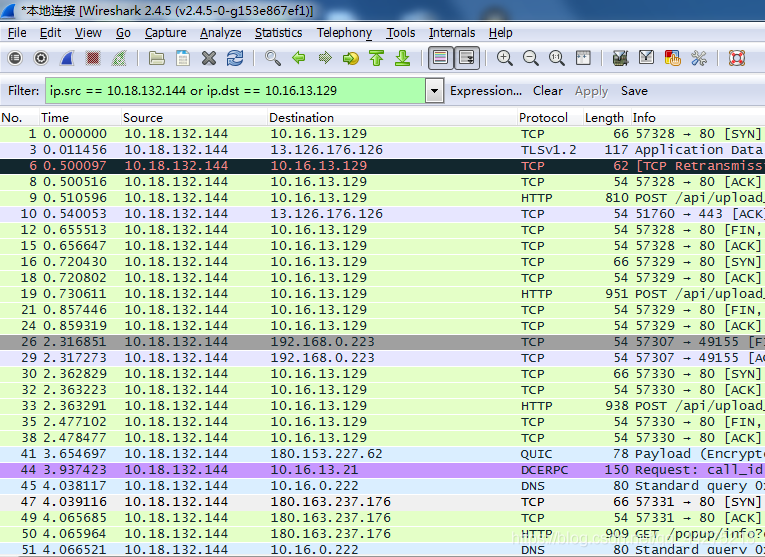Viewport: 765px width, 557px height.
Task: Sort by the Info column header
Action: (698, 118)
